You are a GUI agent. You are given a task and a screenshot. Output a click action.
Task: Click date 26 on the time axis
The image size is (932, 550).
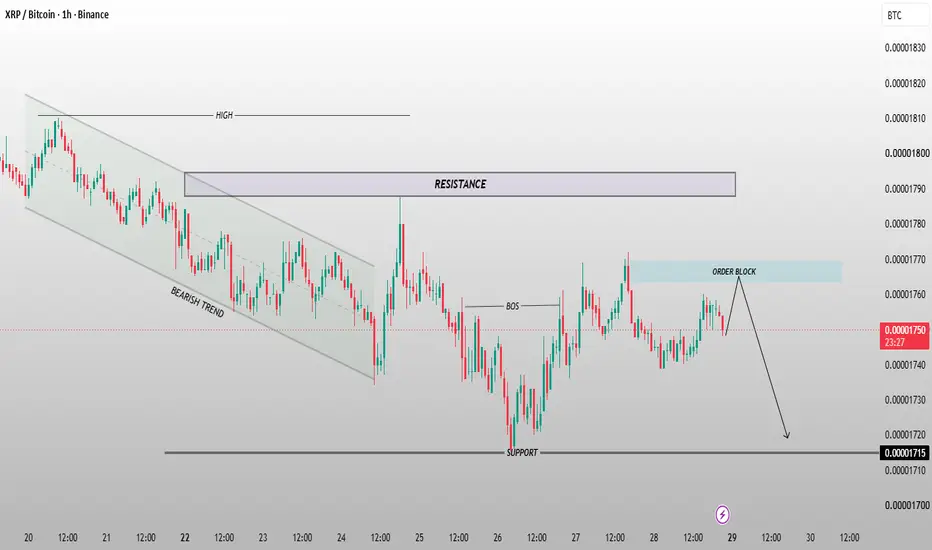pyautogui.click(x=498, y=538)
